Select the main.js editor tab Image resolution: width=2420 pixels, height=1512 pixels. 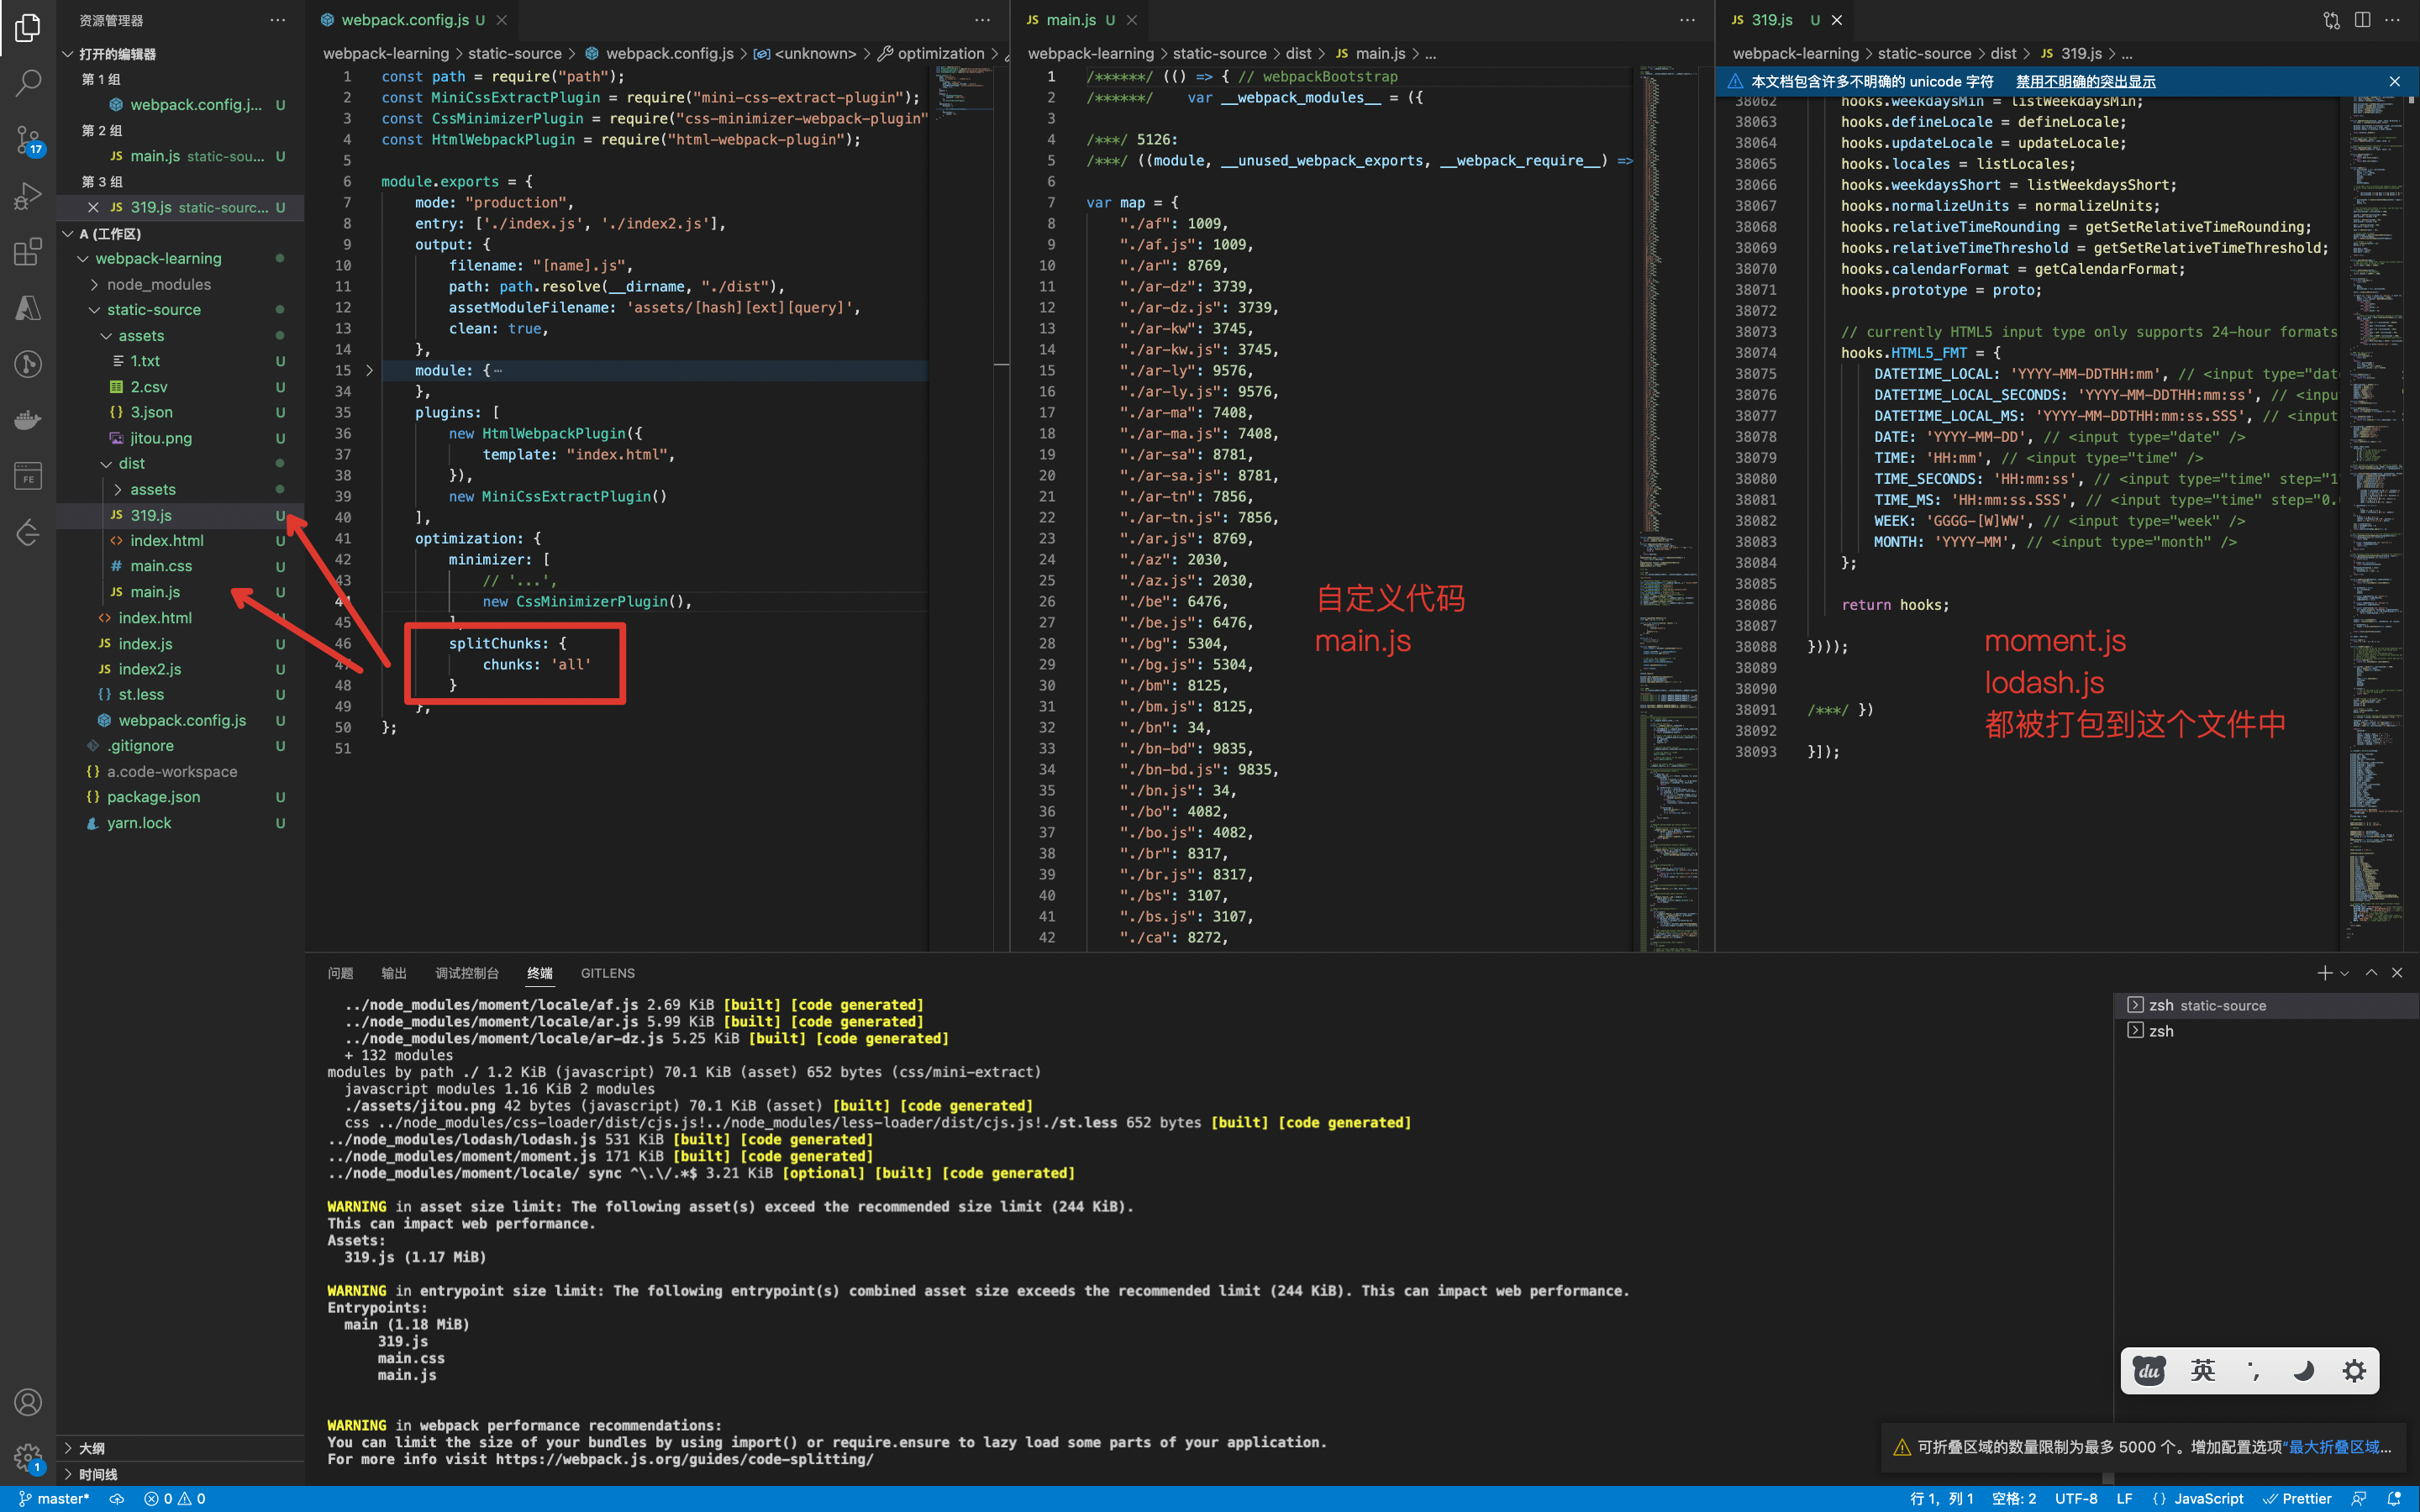[1071, 20]
